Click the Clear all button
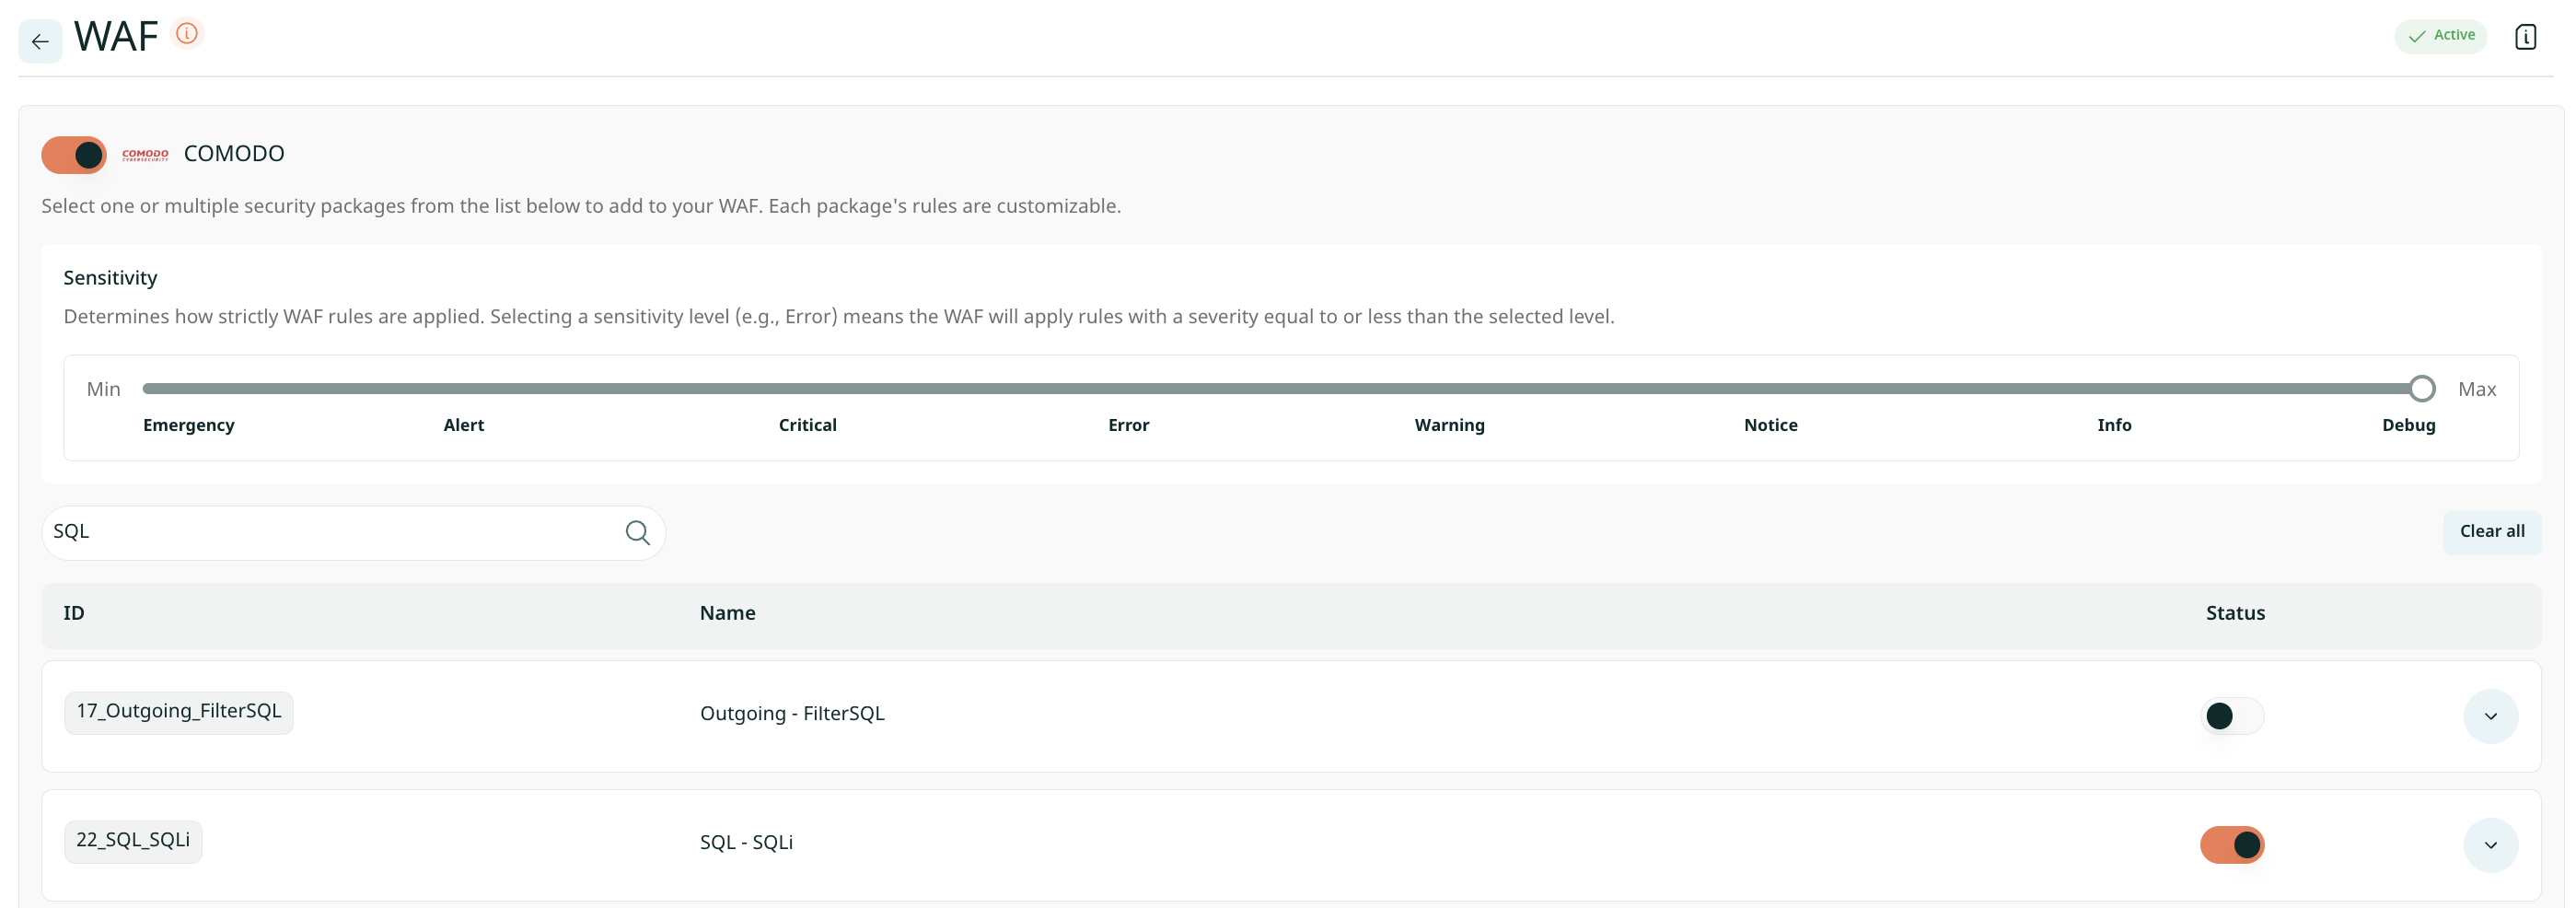Viewport: 2576px width, 908px height. (2491, 532)
